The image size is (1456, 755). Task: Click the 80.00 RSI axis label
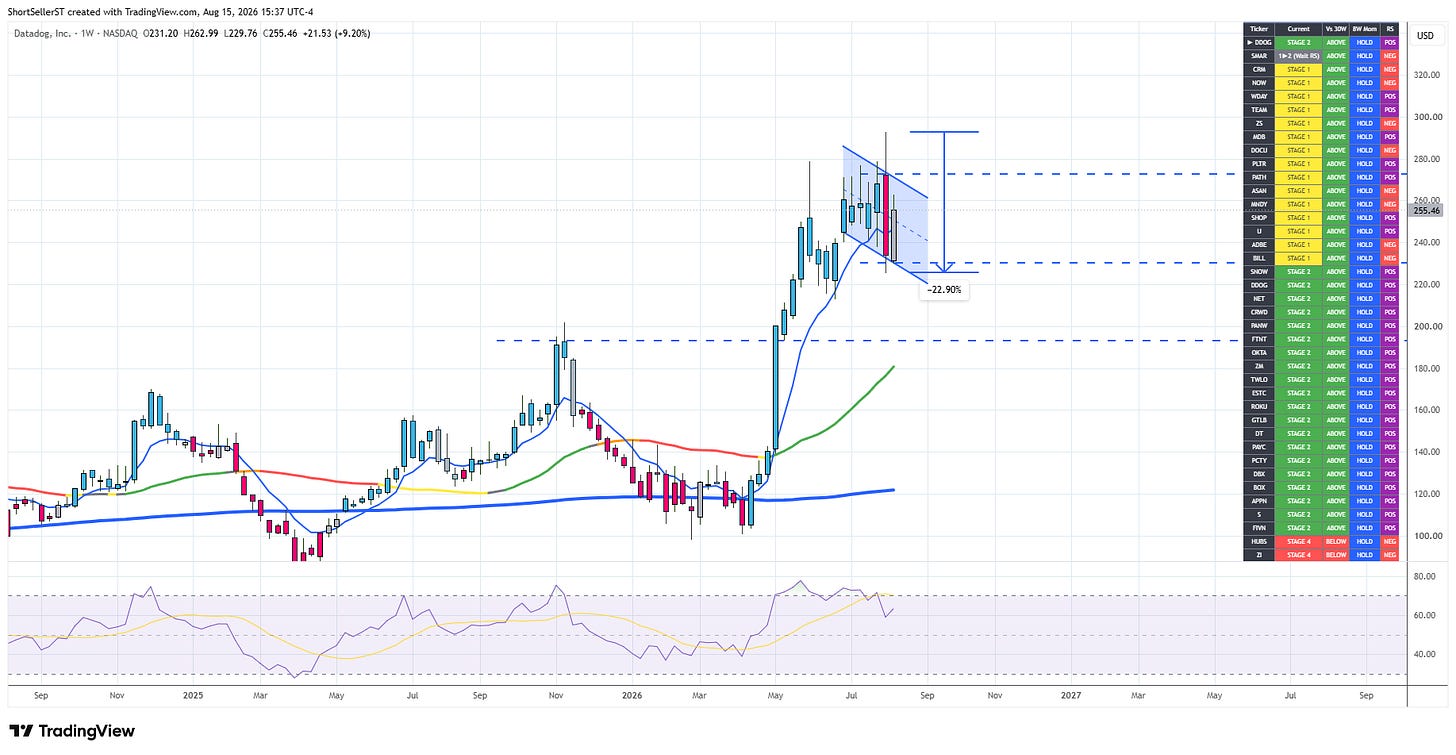point(1425,577)
